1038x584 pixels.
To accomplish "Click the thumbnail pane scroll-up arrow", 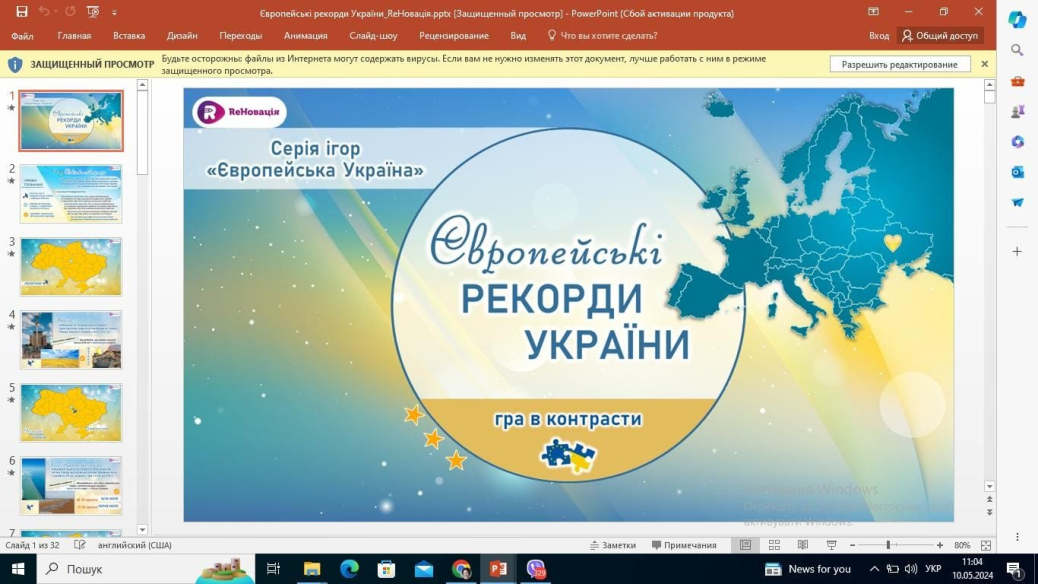I will pyautogui.click(x=142, y=85).
